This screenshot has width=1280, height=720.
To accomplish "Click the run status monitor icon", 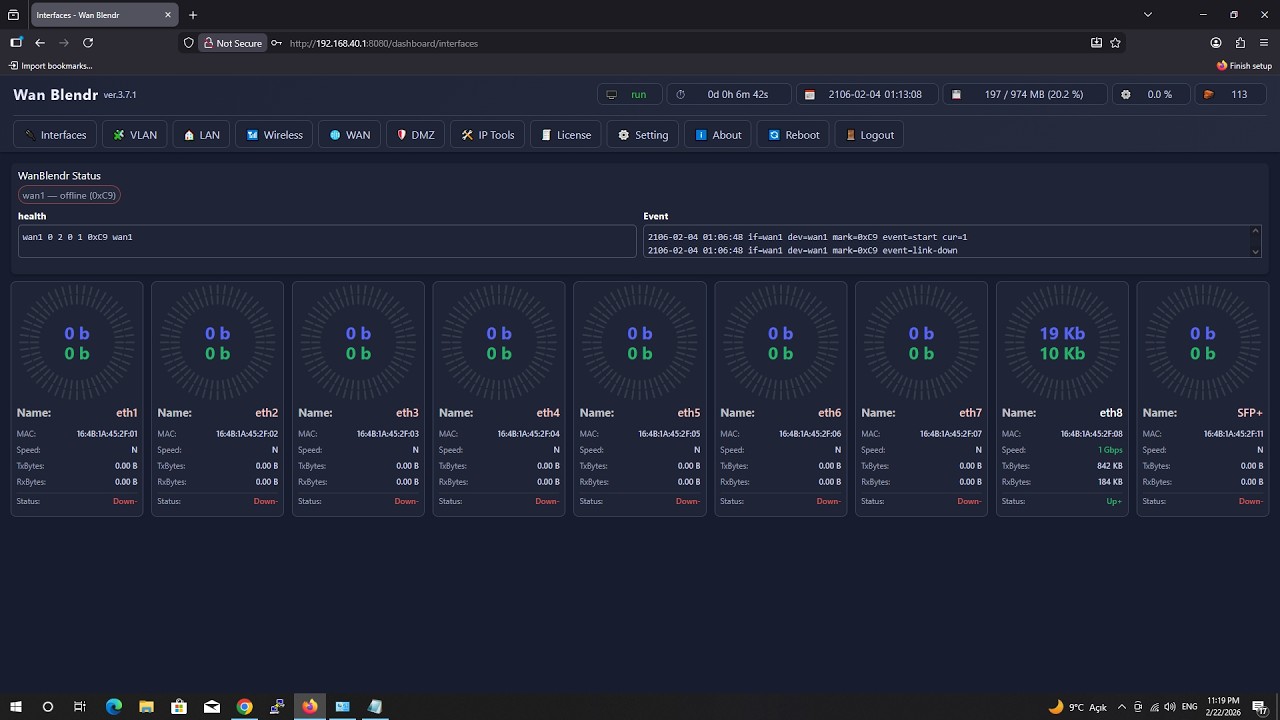I will [612, 94].
